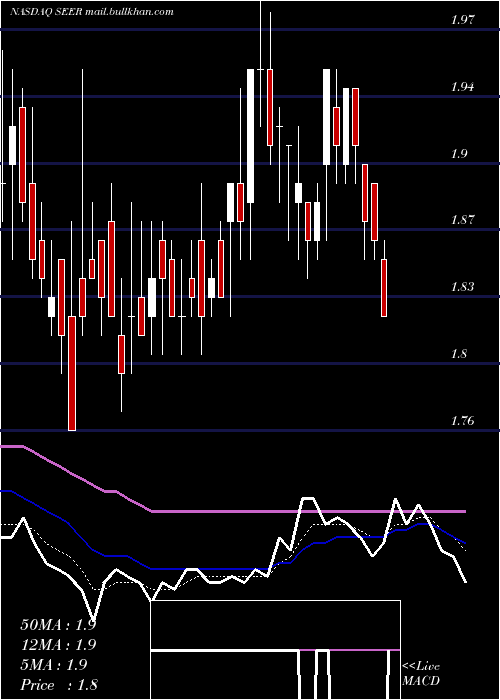Click the 1.97 price axis label
Screen dimensions: 500x700
[x=461, y=20]
